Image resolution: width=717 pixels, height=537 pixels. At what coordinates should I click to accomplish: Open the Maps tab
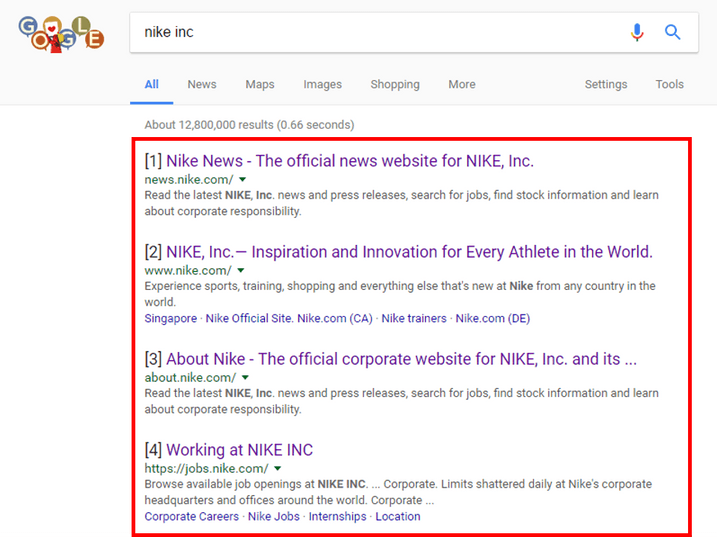260,85
